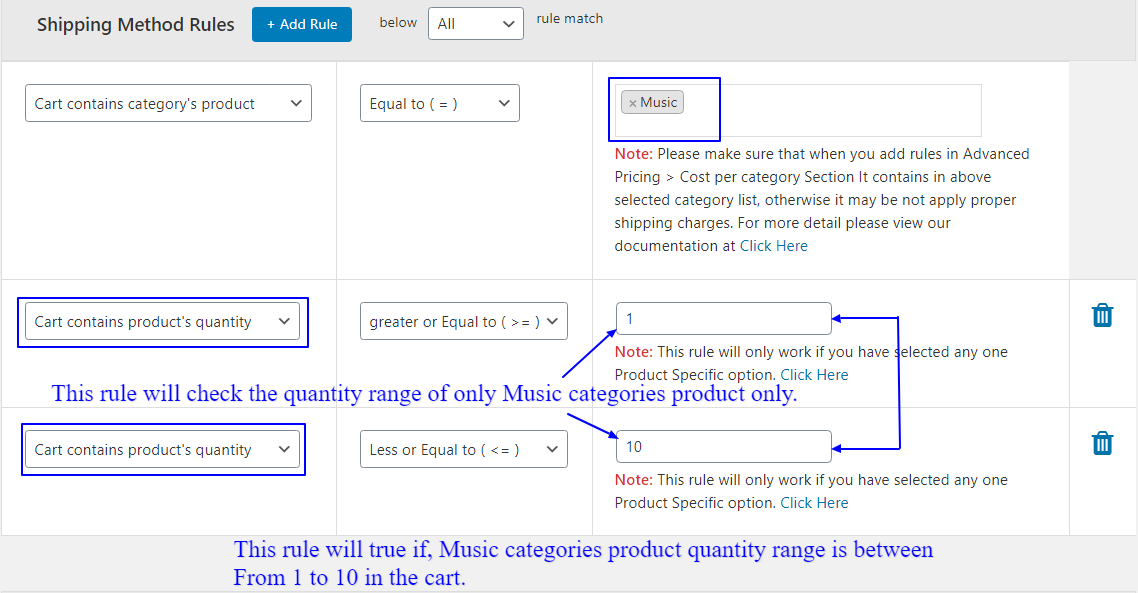Open the 'All' rule match dropdown
1138x593 pixels.
475,24
